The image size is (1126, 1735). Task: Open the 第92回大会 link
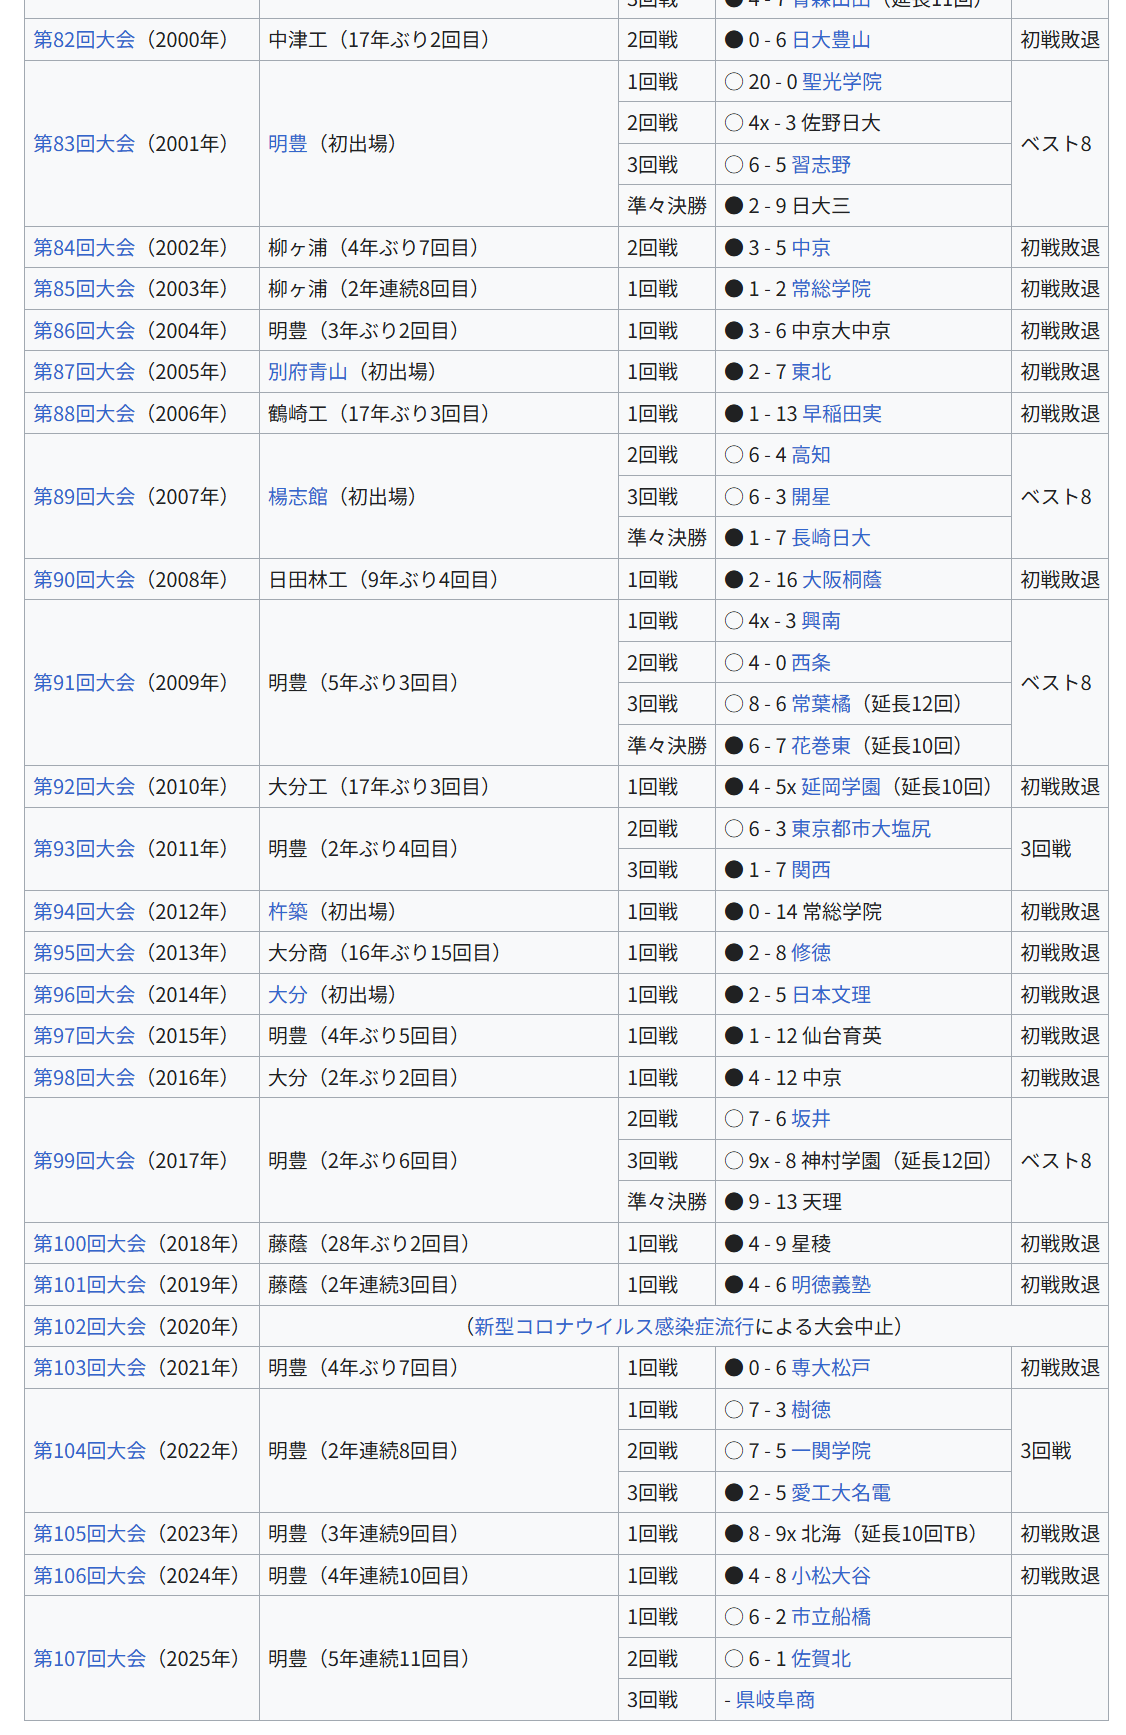84,787
